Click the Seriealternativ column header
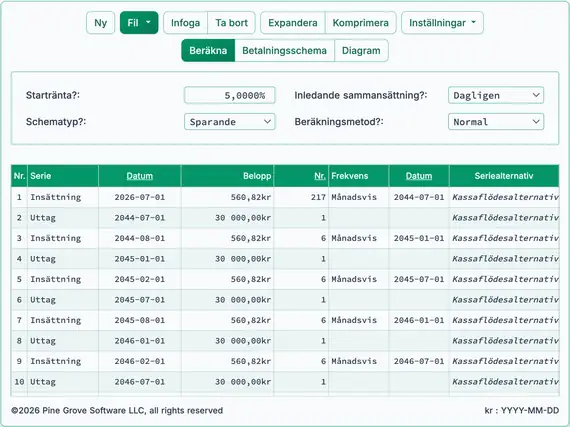 pyautogui.click(x=504, y=176)
